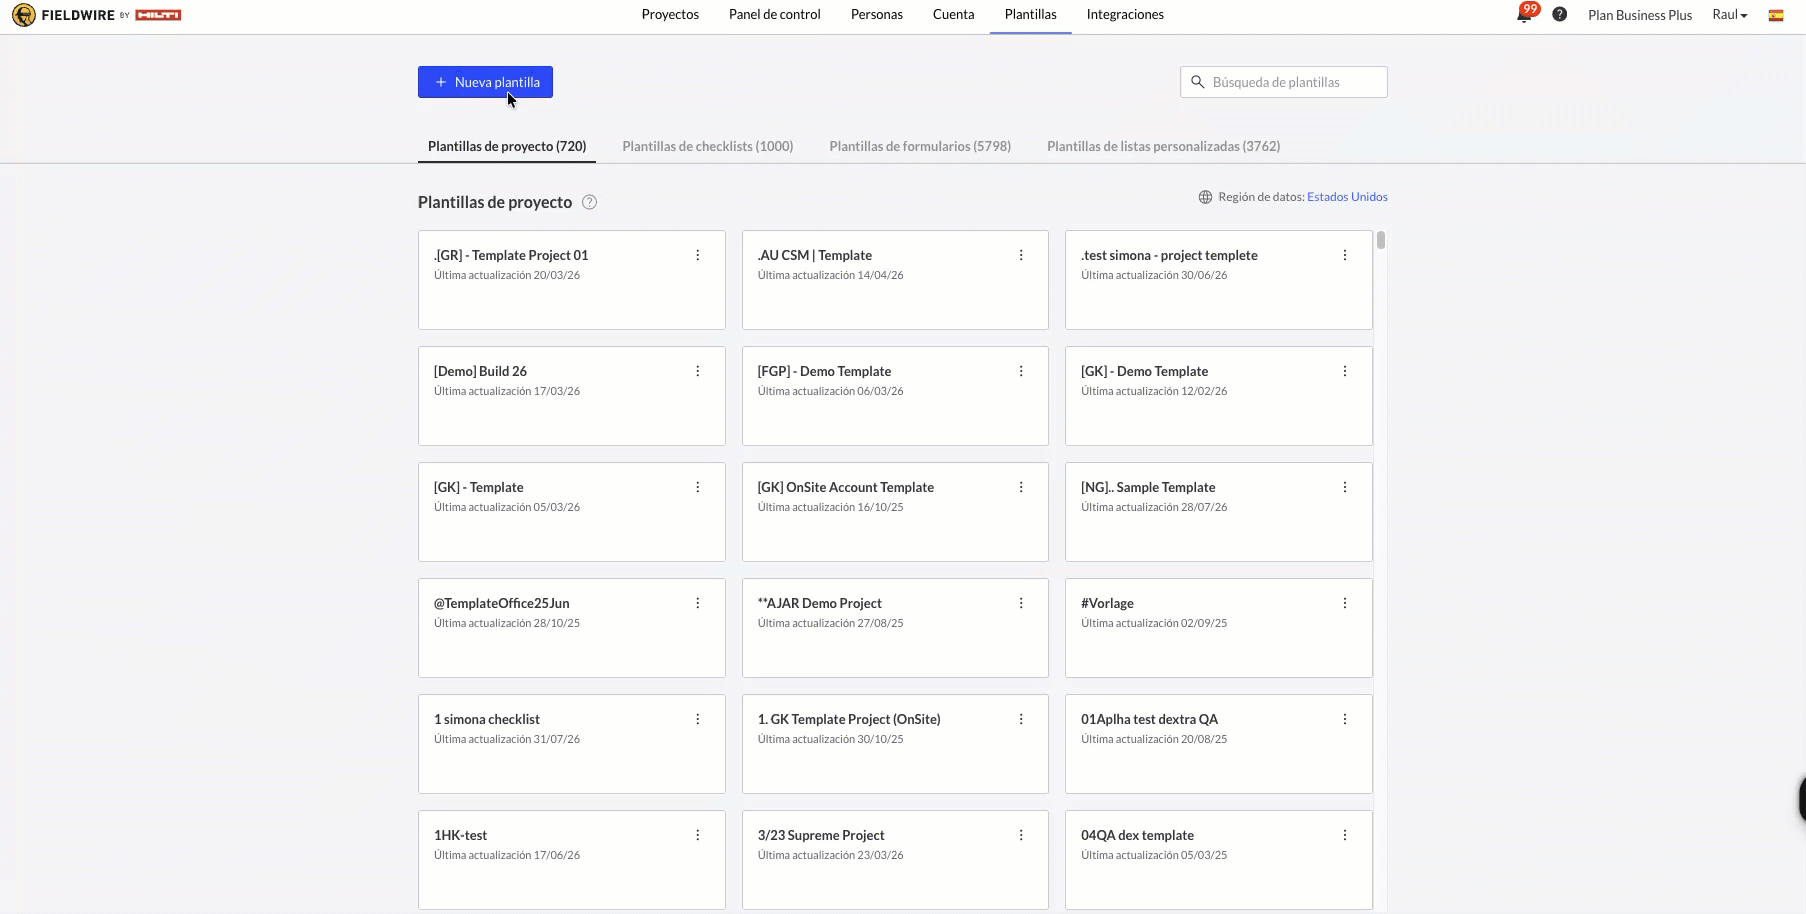Screen dimensions: 1806x914
Task: Open options menu for 04QA dex template
Action: (1345, 835)
